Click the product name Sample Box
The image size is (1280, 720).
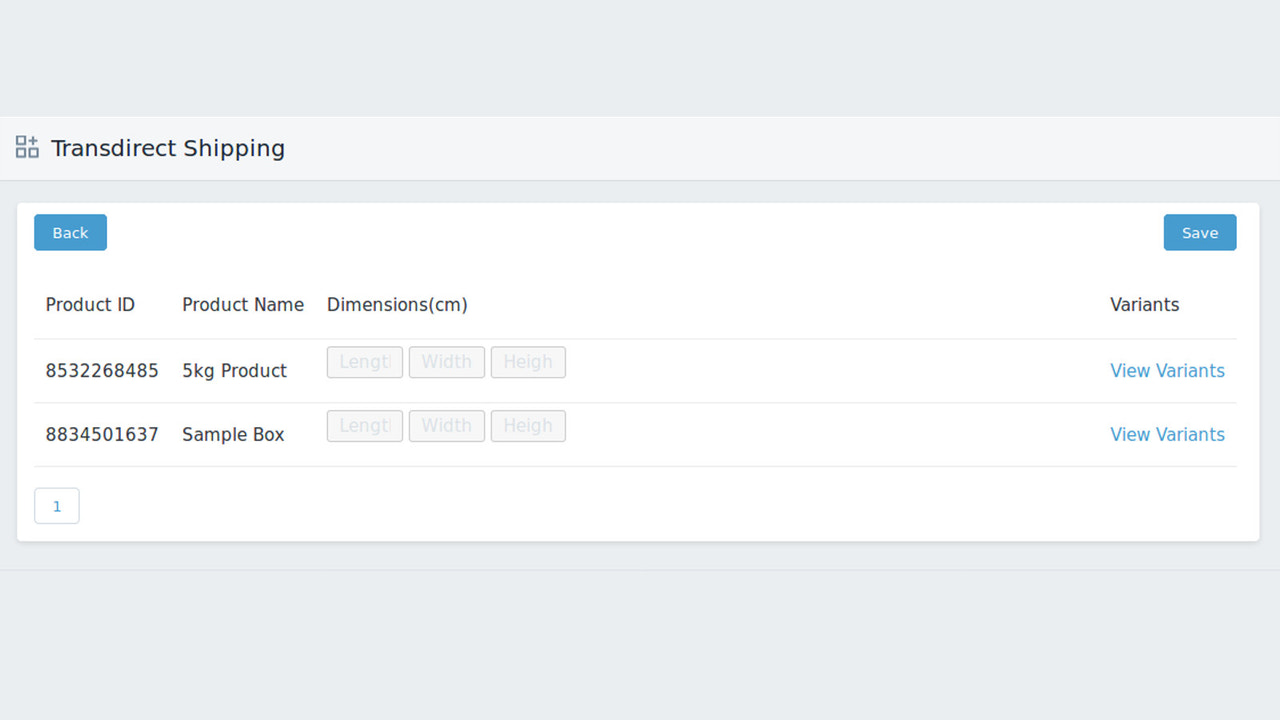(x=233, y=434)
